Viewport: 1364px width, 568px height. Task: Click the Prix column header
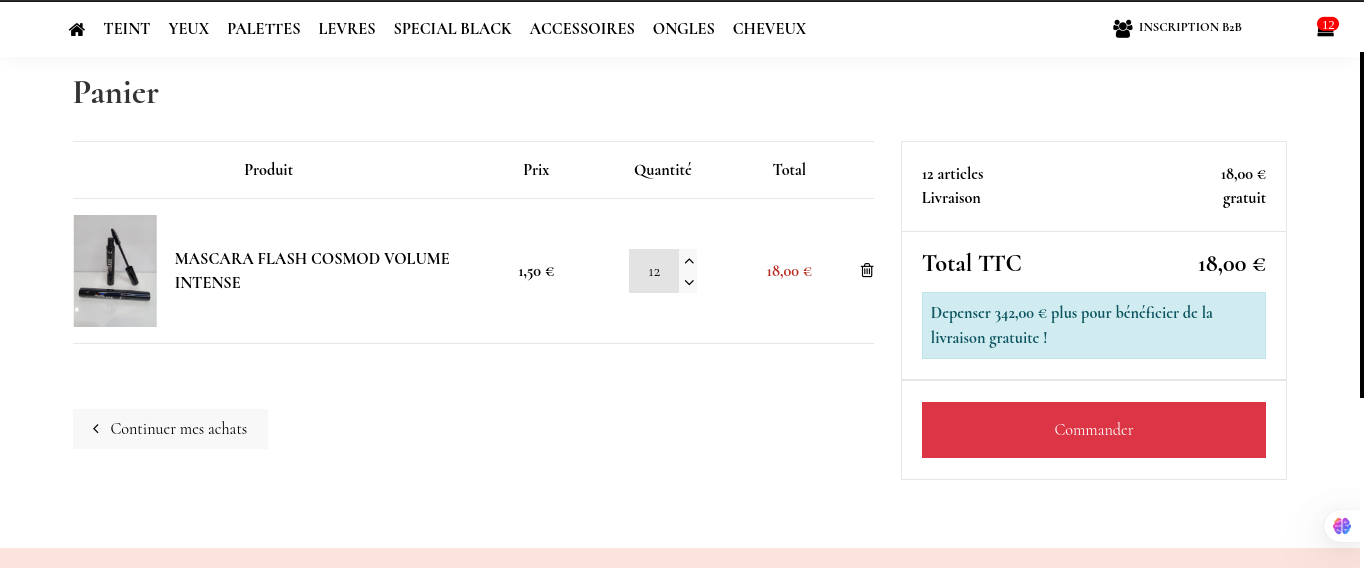tap(536, 170)
